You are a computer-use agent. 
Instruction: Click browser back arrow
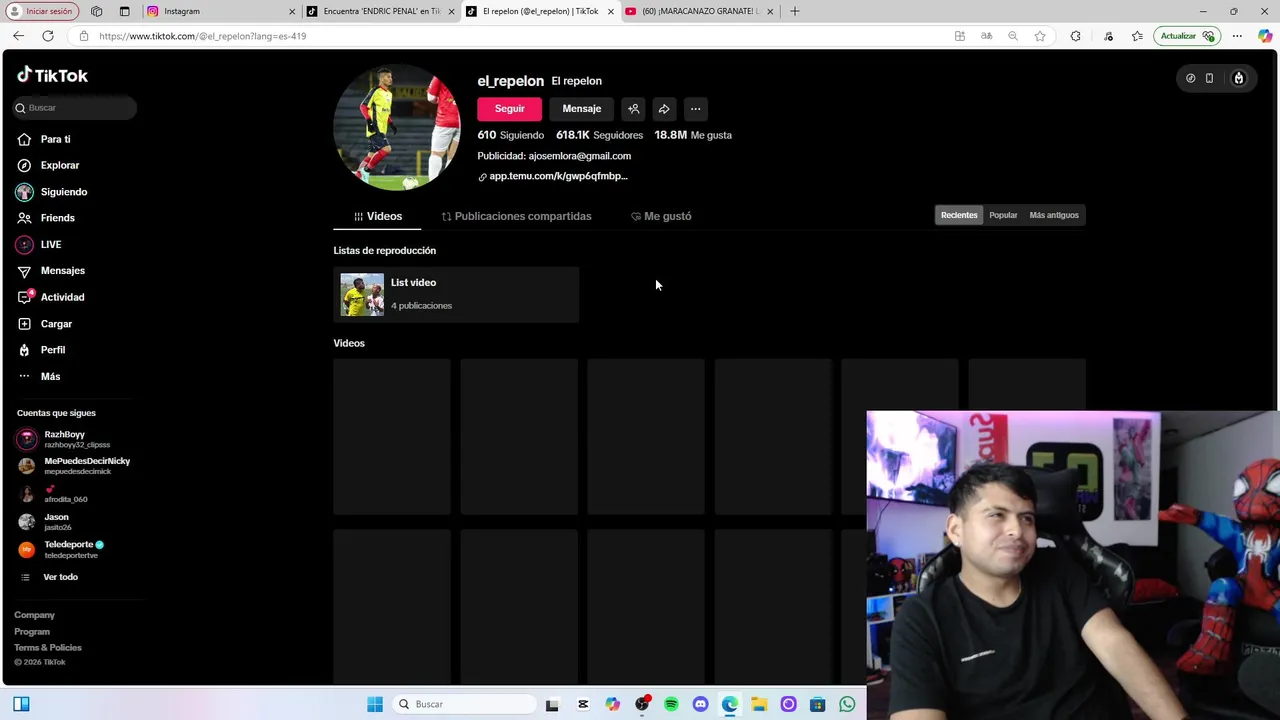(x=18, y=36)
